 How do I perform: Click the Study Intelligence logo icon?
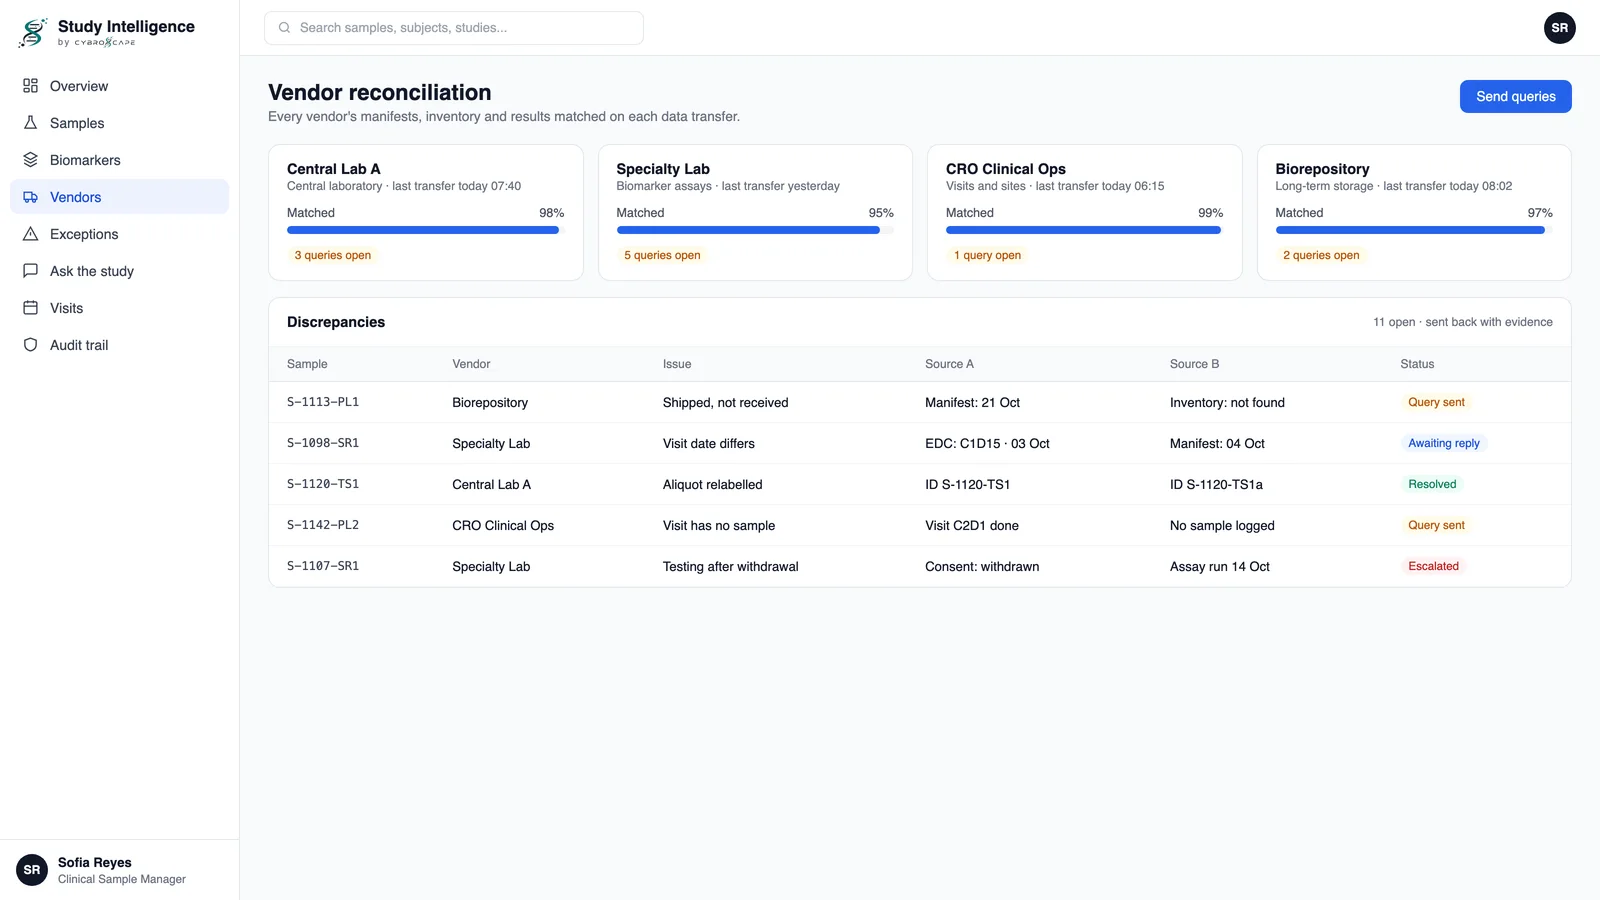[33, 32]
